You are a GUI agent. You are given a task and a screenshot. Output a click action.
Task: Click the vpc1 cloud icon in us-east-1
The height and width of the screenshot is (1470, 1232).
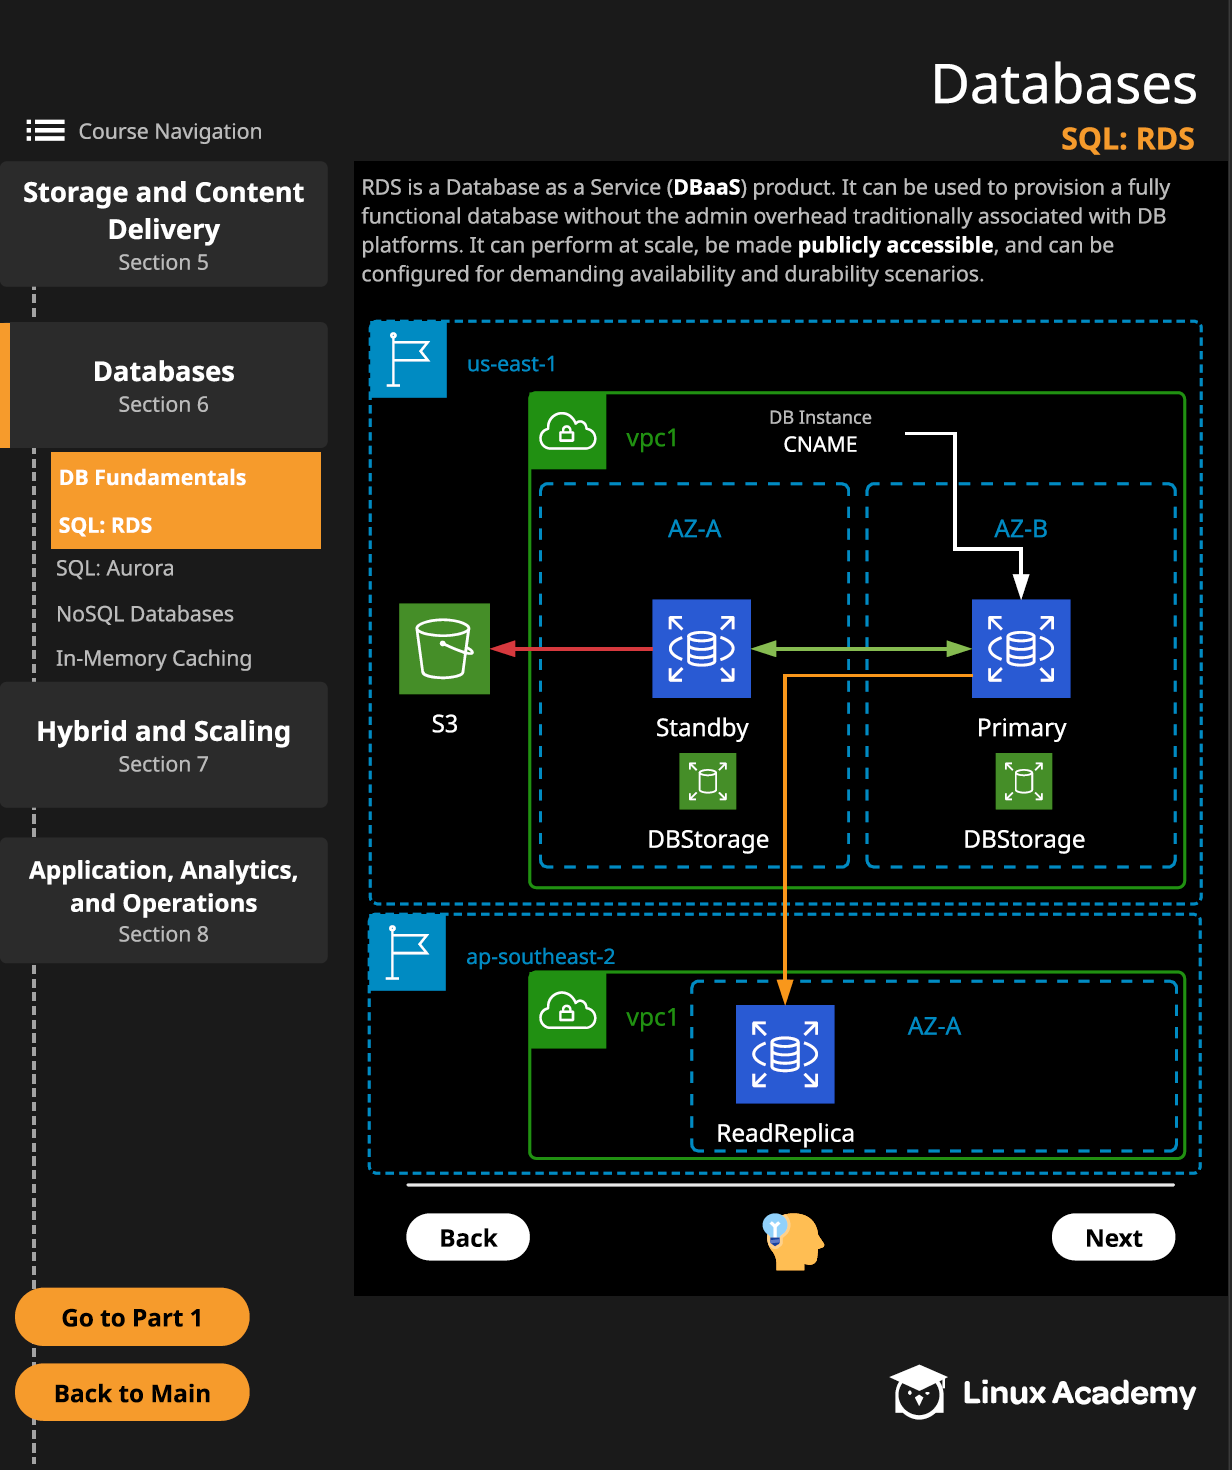click(567, 432)
